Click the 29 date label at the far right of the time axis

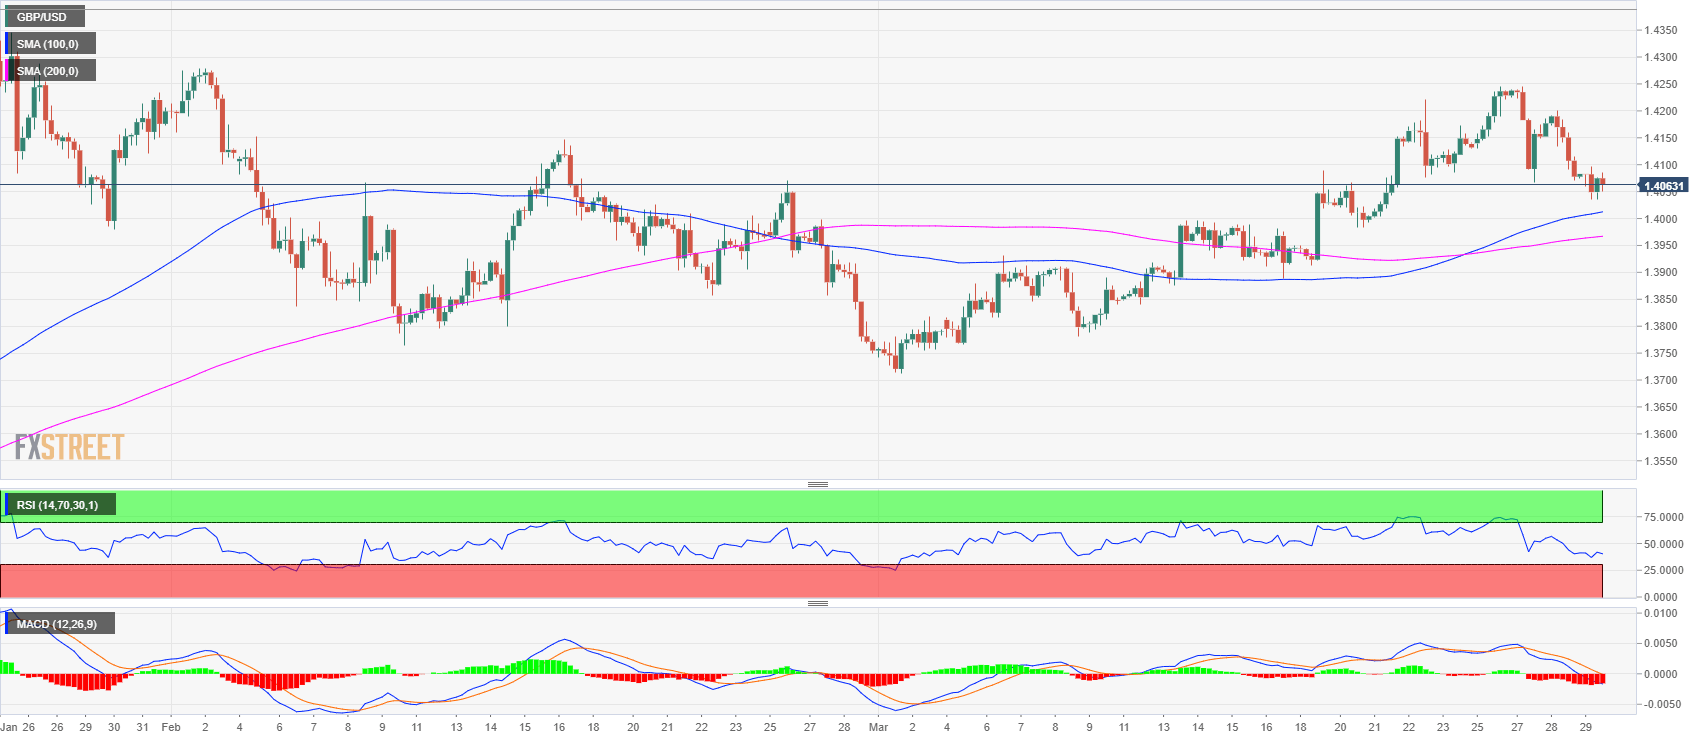[x=1586, y=727]
